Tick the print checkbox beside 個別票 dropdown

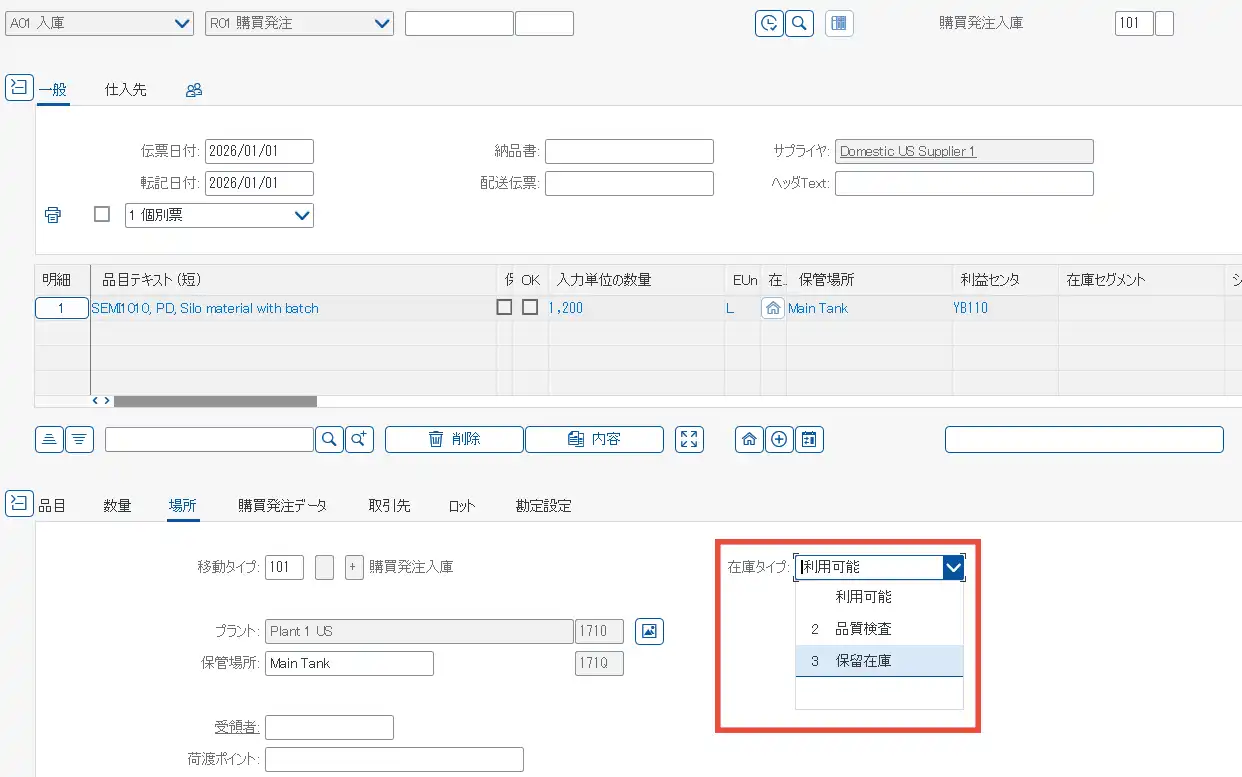click(101, 214)
